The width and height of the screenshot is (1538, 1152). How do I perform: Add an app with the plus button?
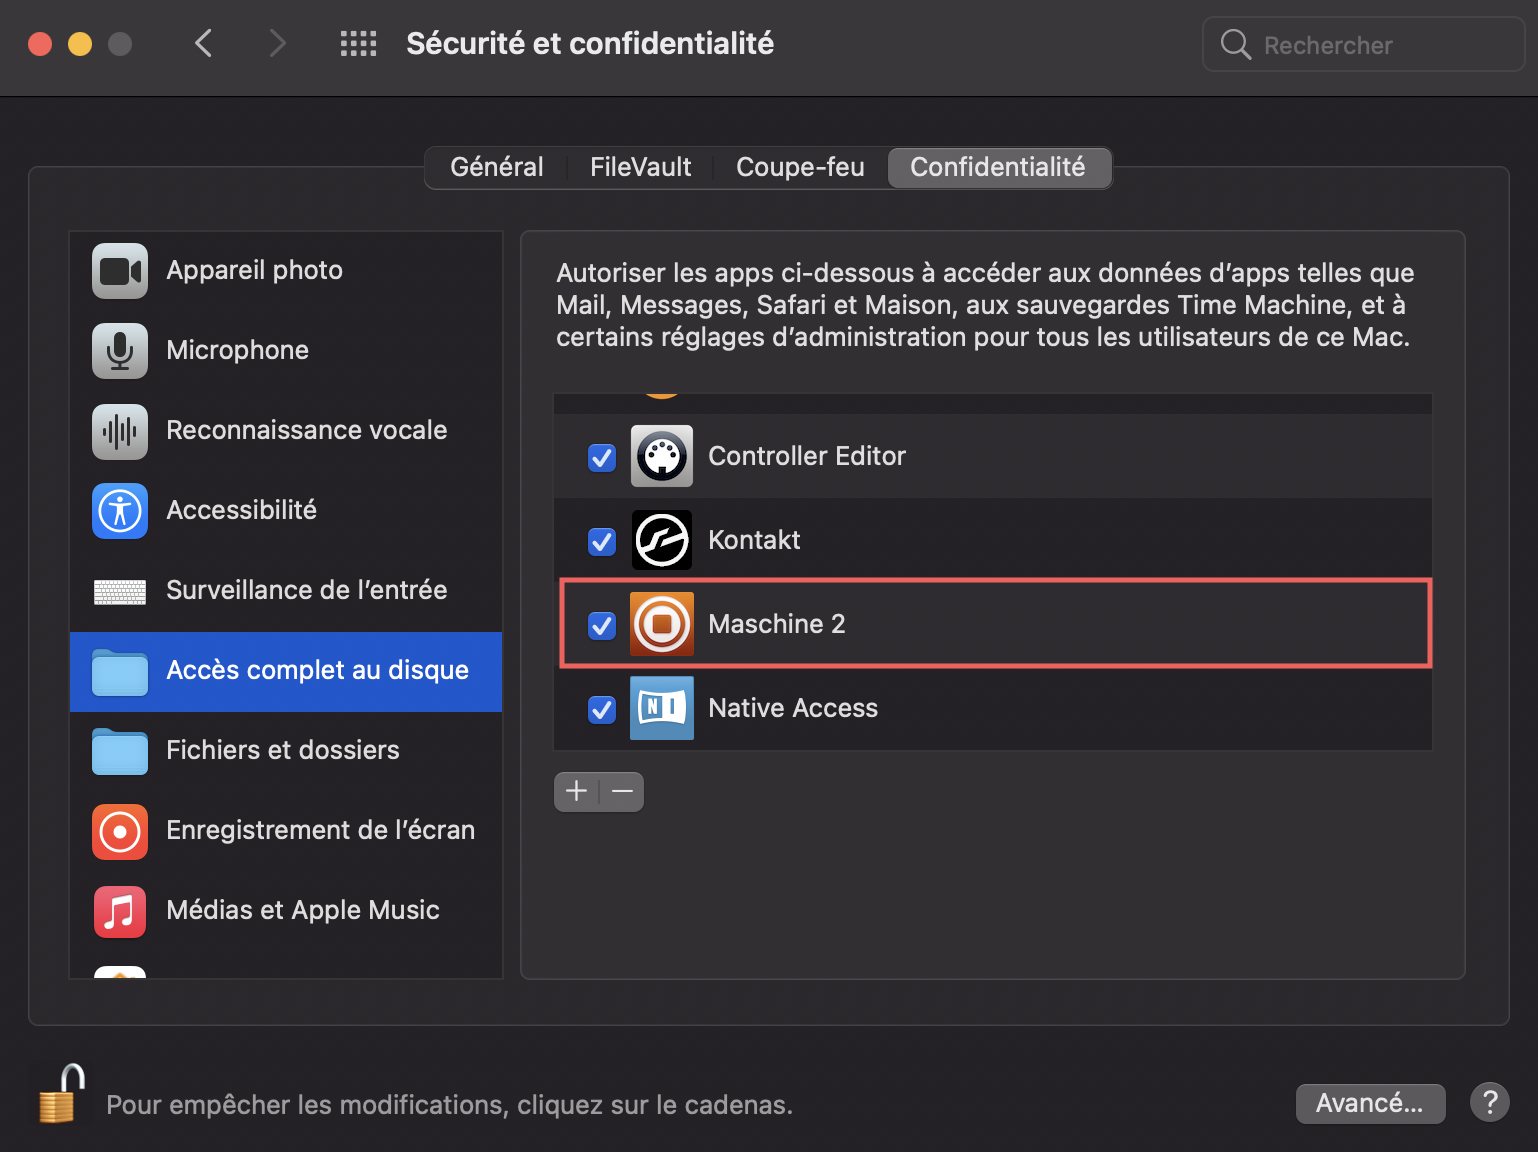pyautogui.click(x=577, y=792)
